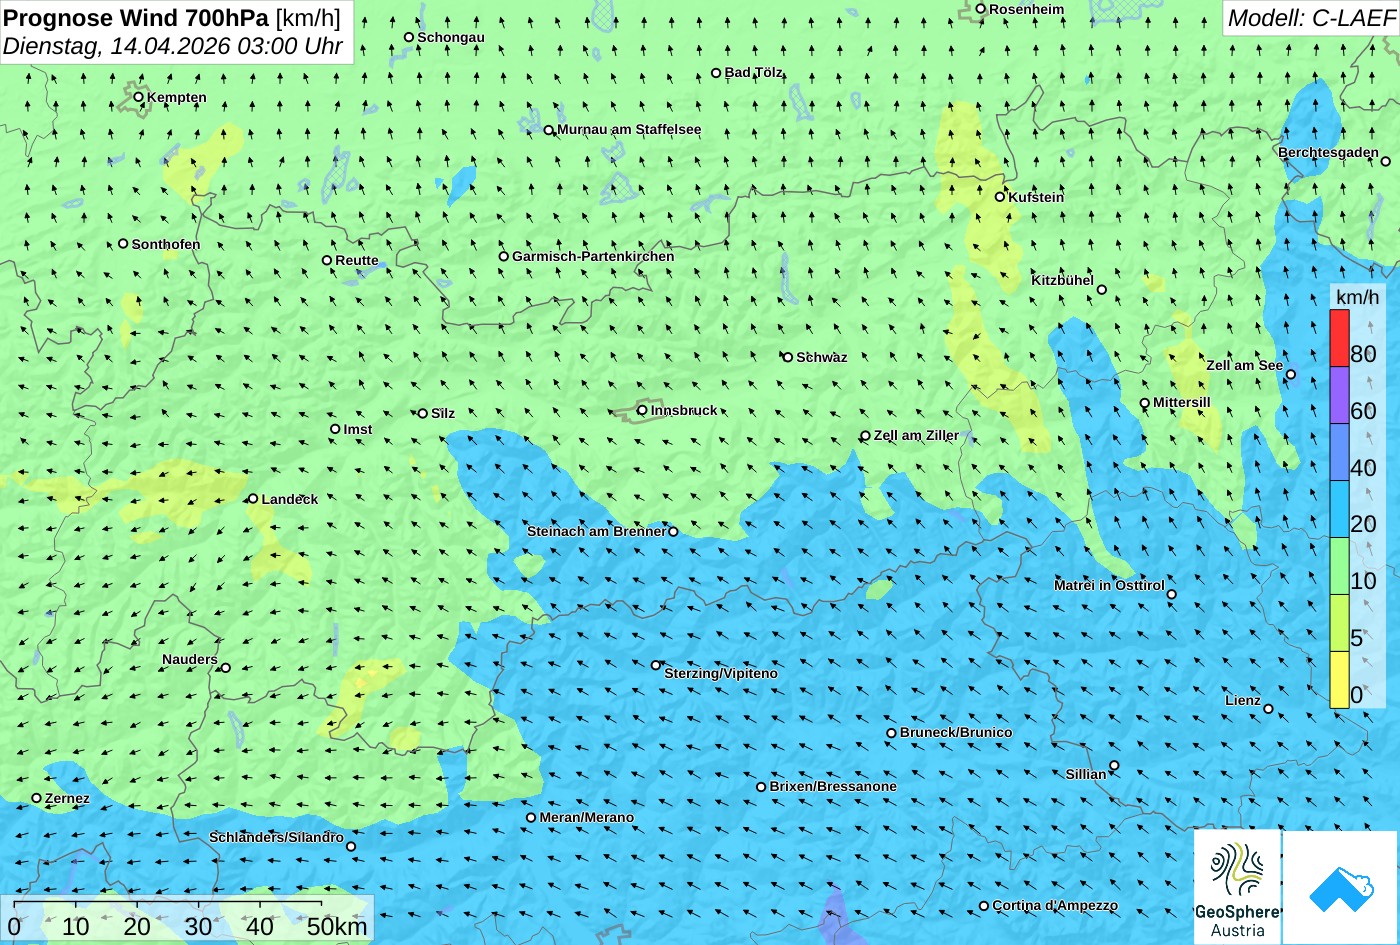
Task: Click the Sterzing/Vipiteno label
Action: 721,673
